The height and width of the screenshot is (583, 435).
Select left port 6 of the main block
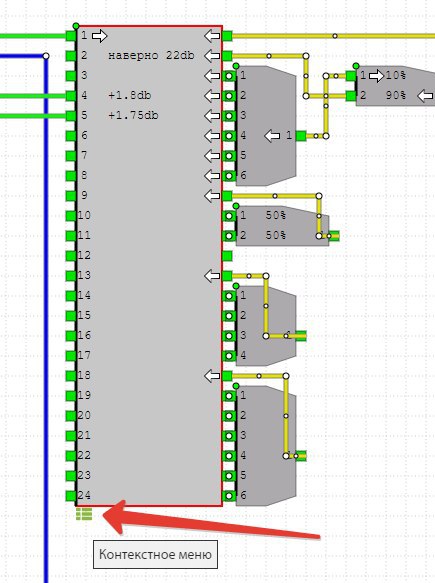[71, 136]
